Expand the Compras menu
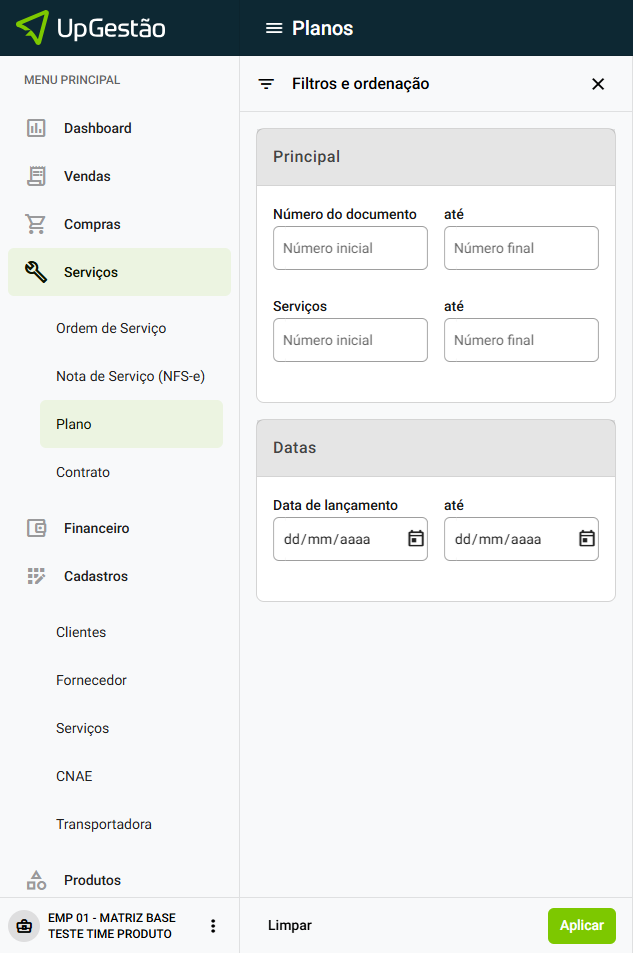 coord(92,224)
